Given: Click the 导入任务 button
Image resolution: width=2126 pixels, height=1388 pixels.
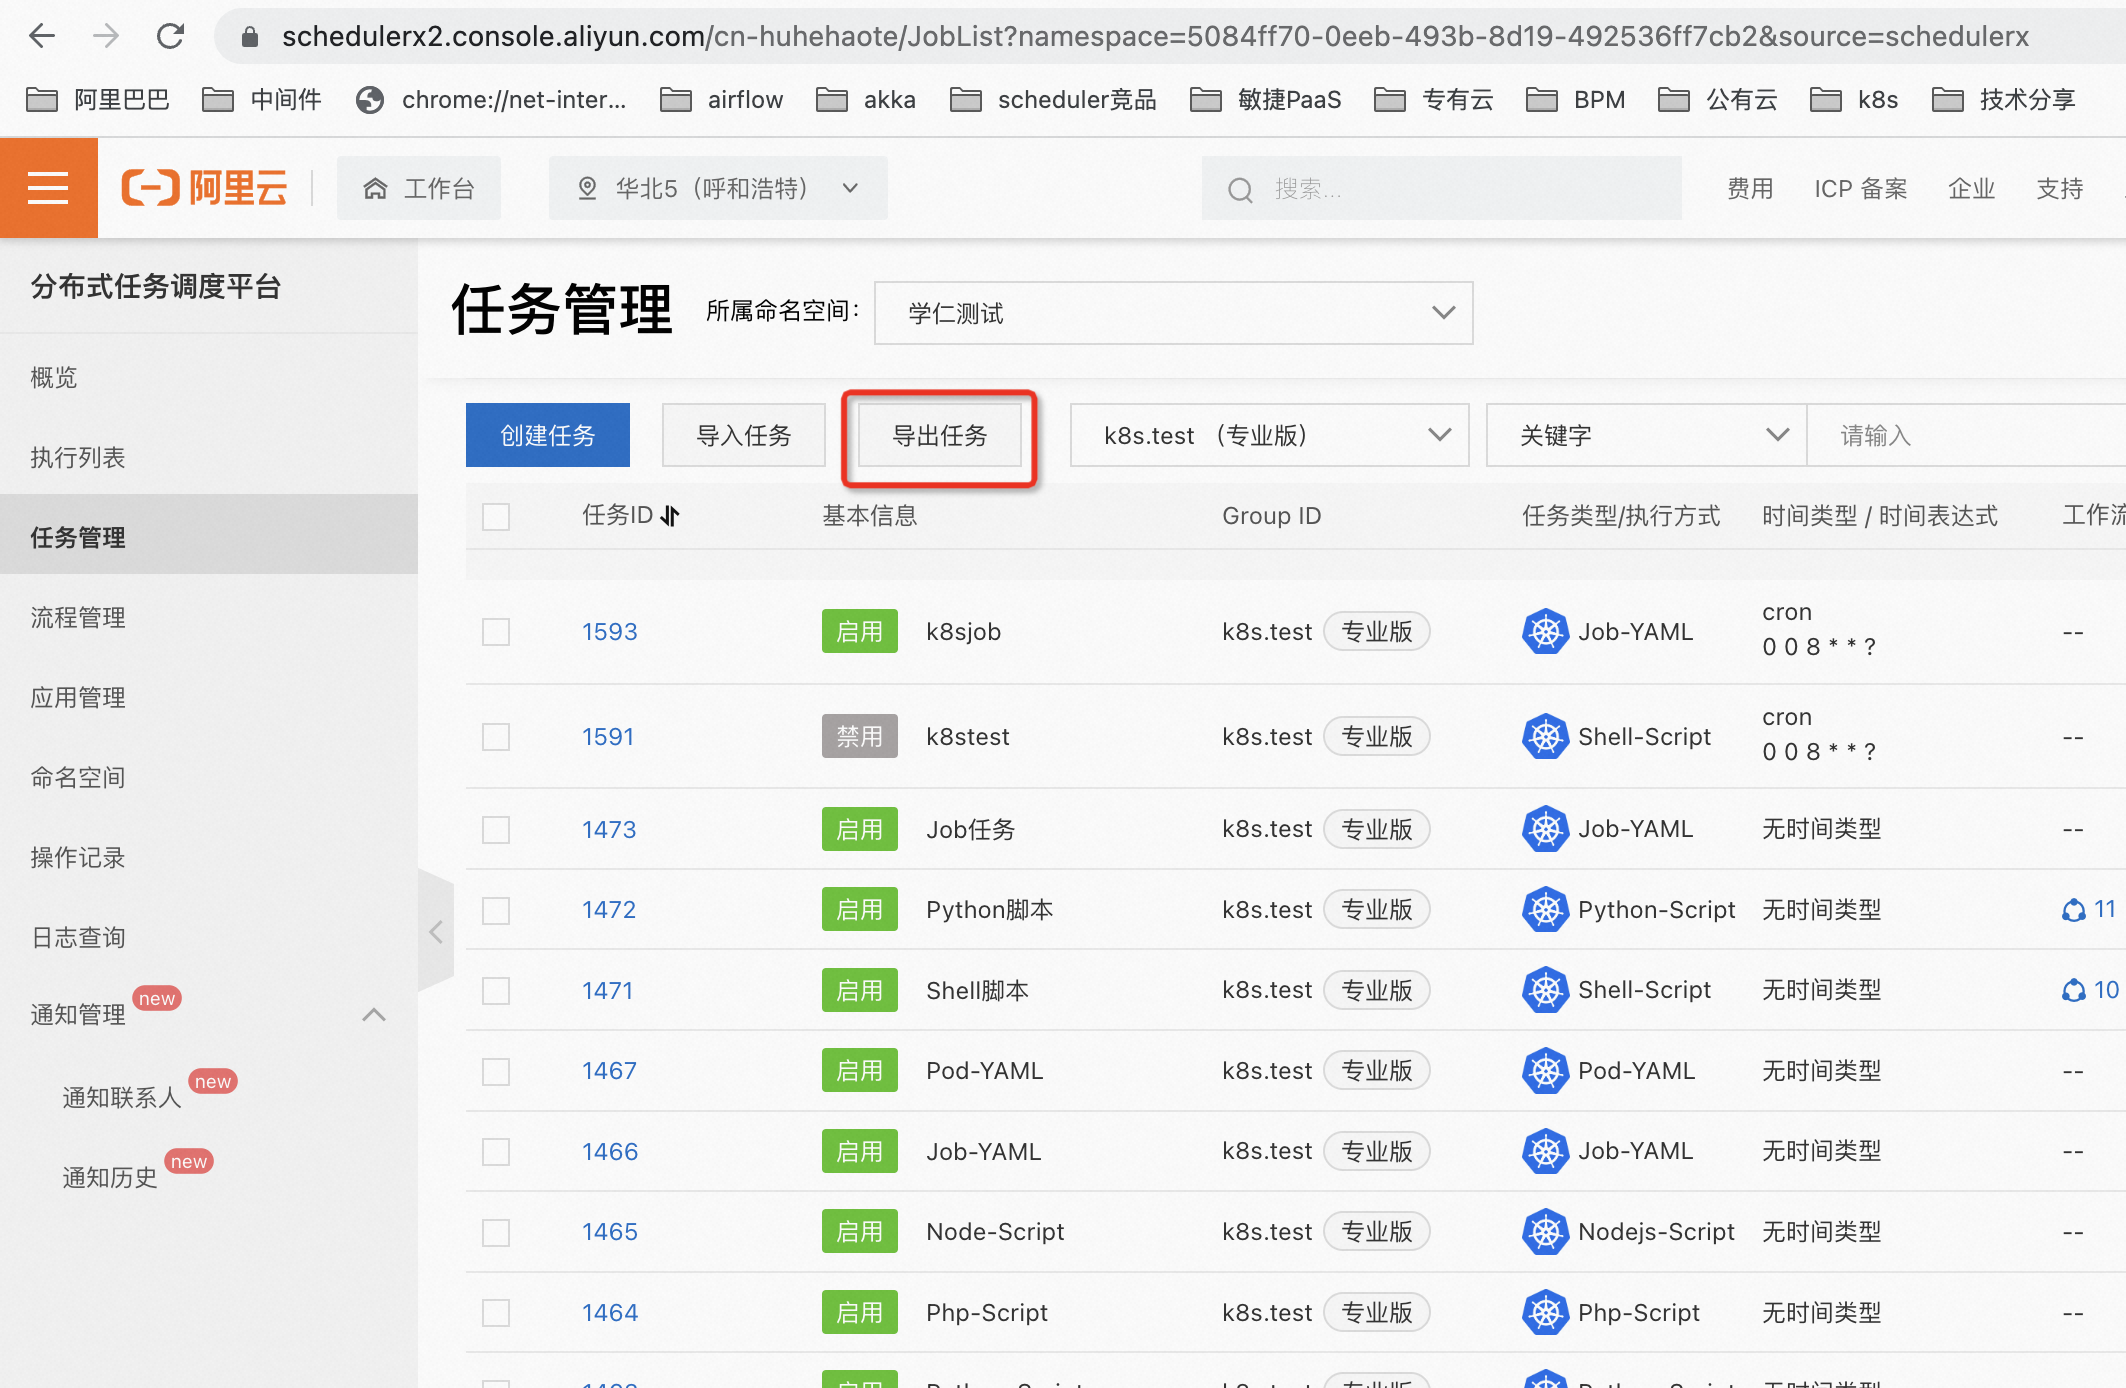Looking at the screenshot, I should (743, 435).
